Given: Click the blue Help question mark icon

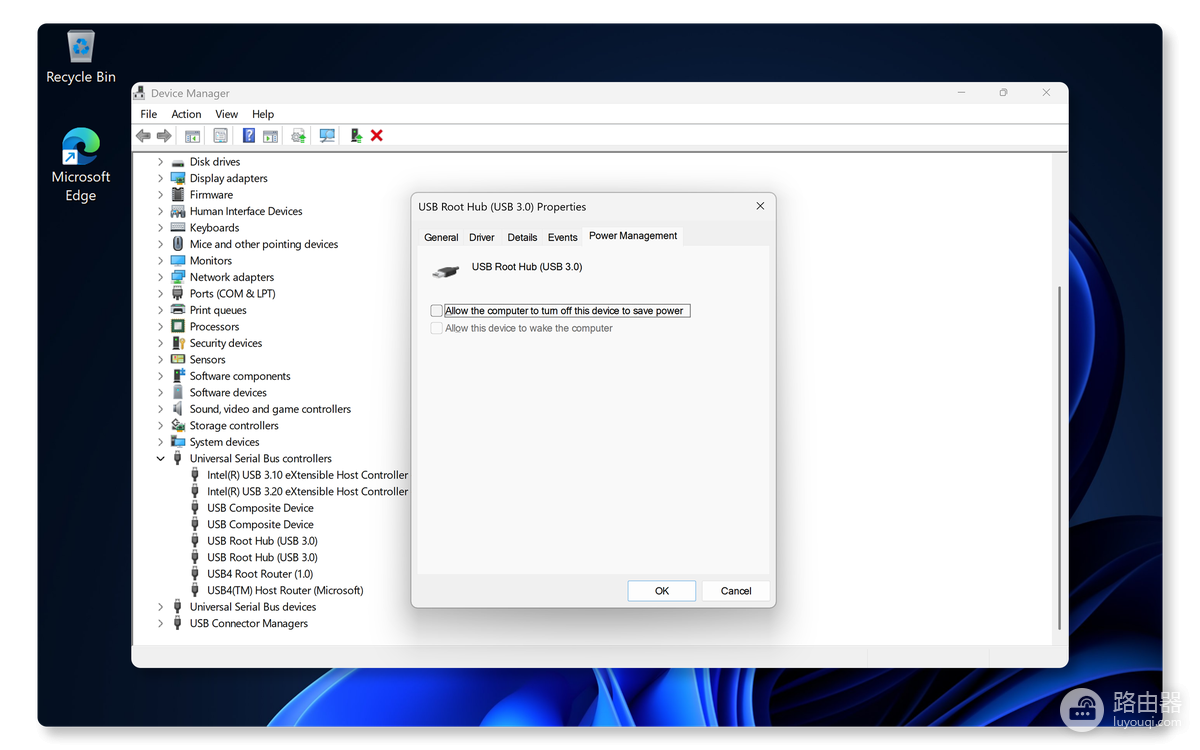Looking at the screenshot, I should pos(249,136).
